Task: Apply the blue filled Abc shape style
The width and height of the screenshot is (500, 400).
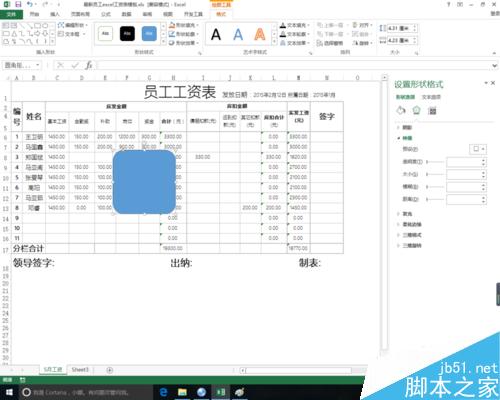Action: coord(149,34)
